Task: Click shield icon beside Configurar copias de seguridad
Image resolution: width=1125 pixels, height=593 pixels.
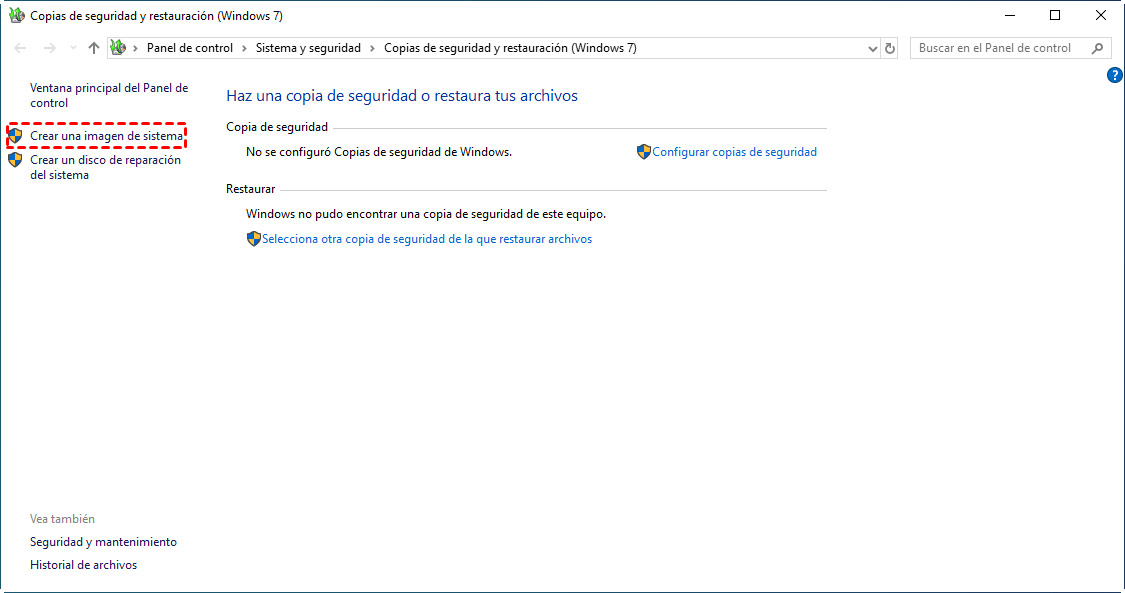Action: 644,152
